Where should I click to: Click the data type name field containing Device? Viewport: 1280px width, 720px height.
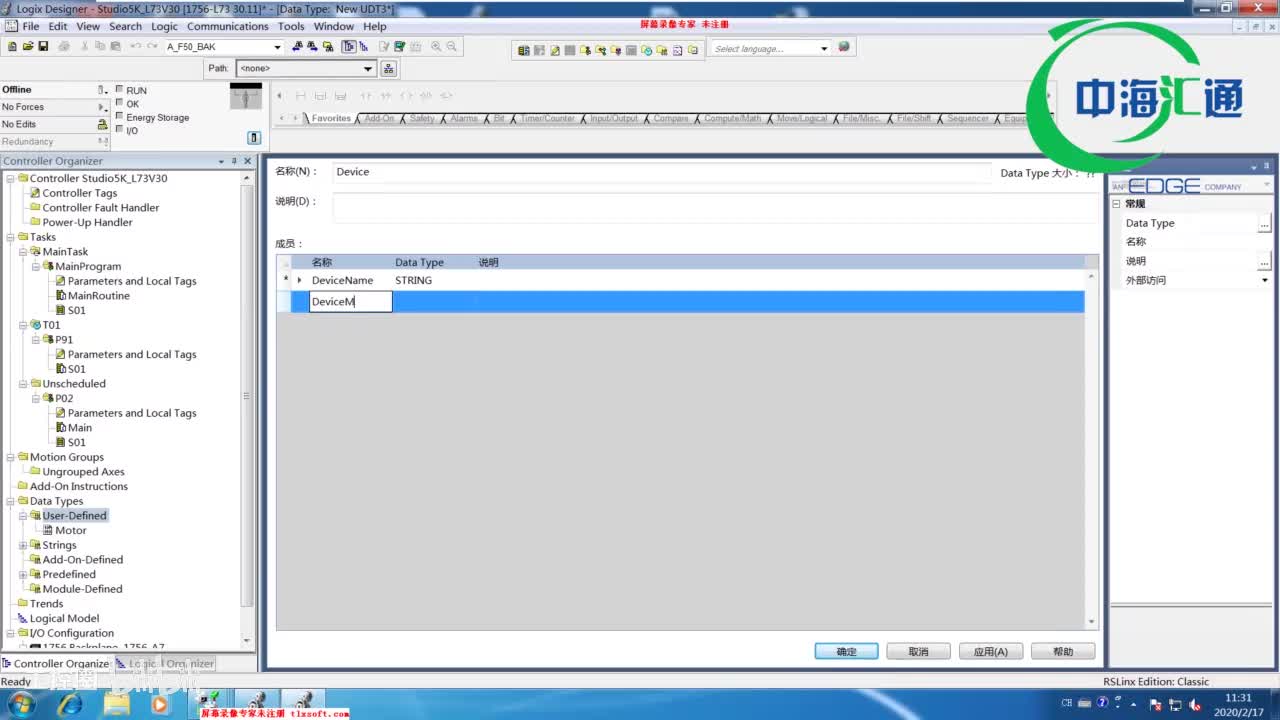(x=661, y=172)
